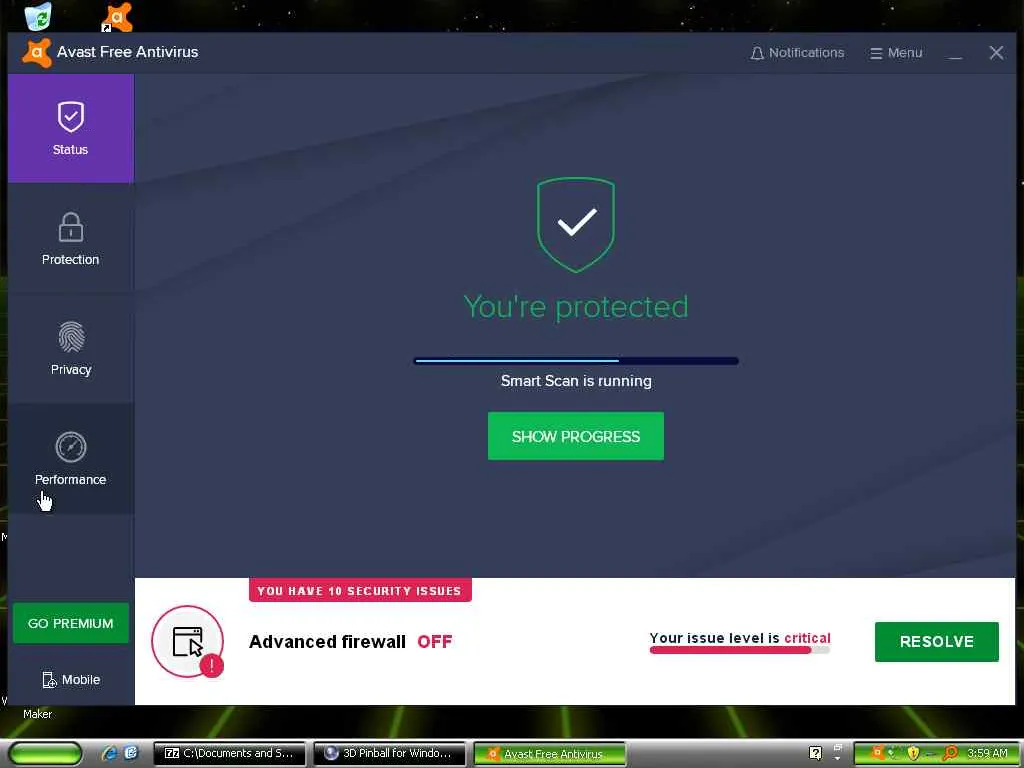Click the Go Premium button

pyautogui.click(x=71, y=623)
